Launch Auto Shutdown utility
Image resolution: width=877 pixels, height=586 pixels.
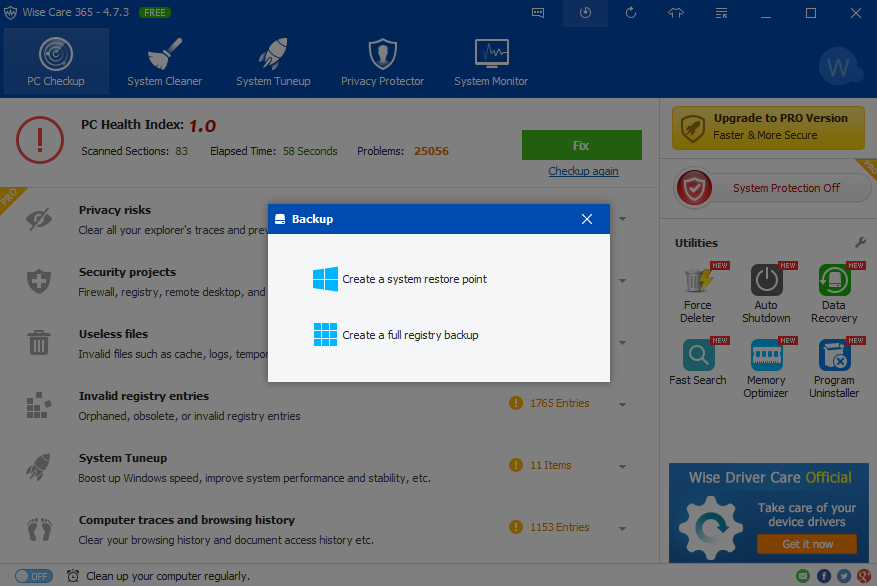(x=766, y=294)
